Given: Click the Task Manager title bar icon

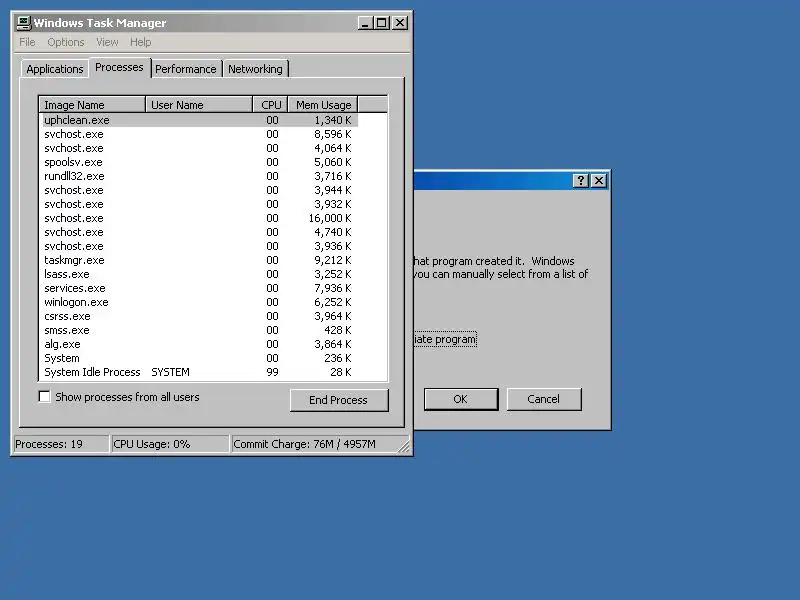Looking at the screenshot, I should point(23,23).
